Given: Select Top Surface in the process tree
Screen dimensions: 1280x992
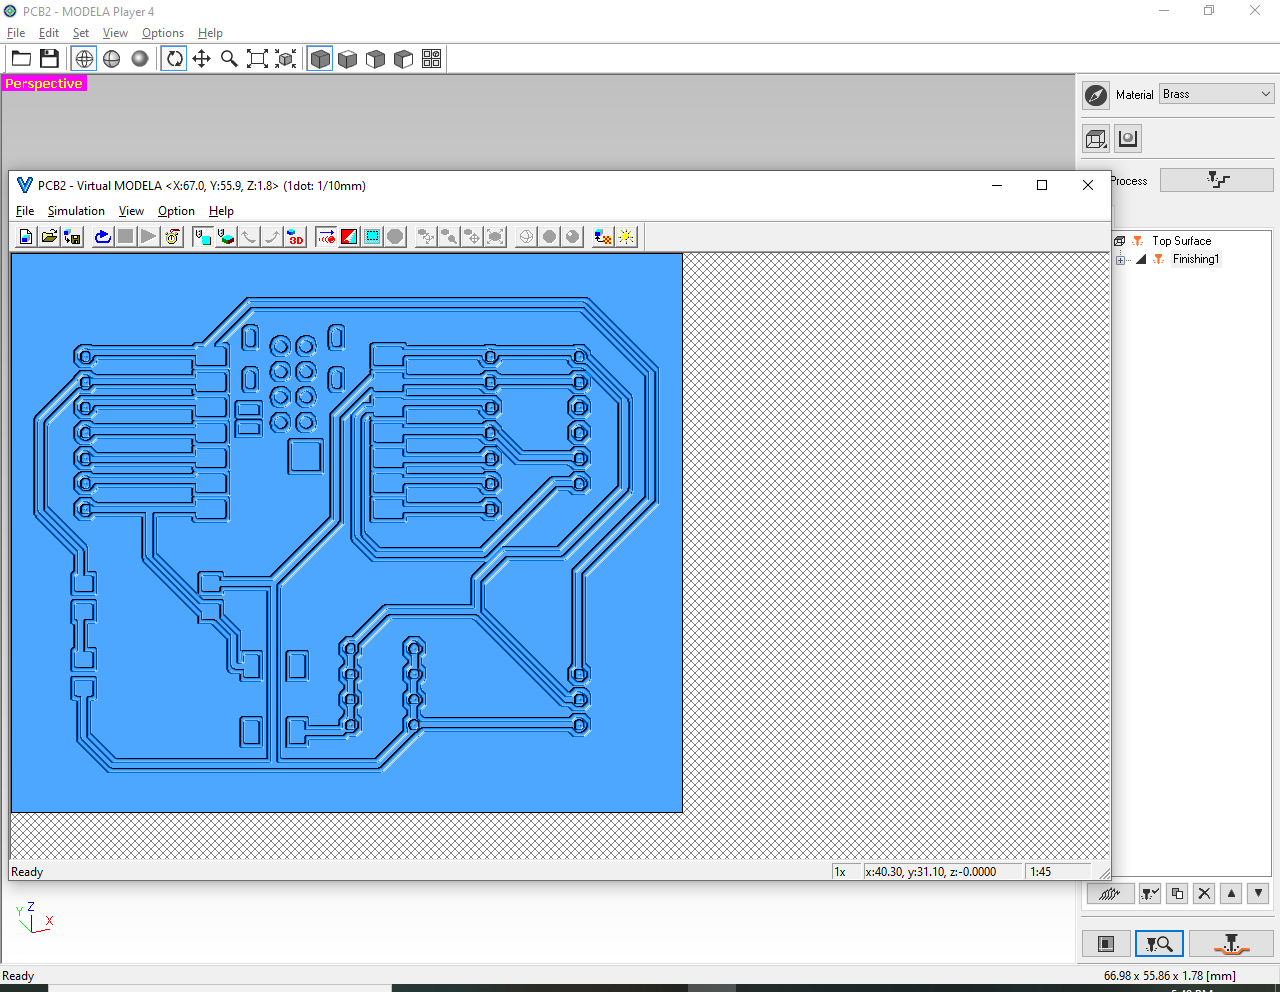Looking at the screenshot, I should [1182, 240].
